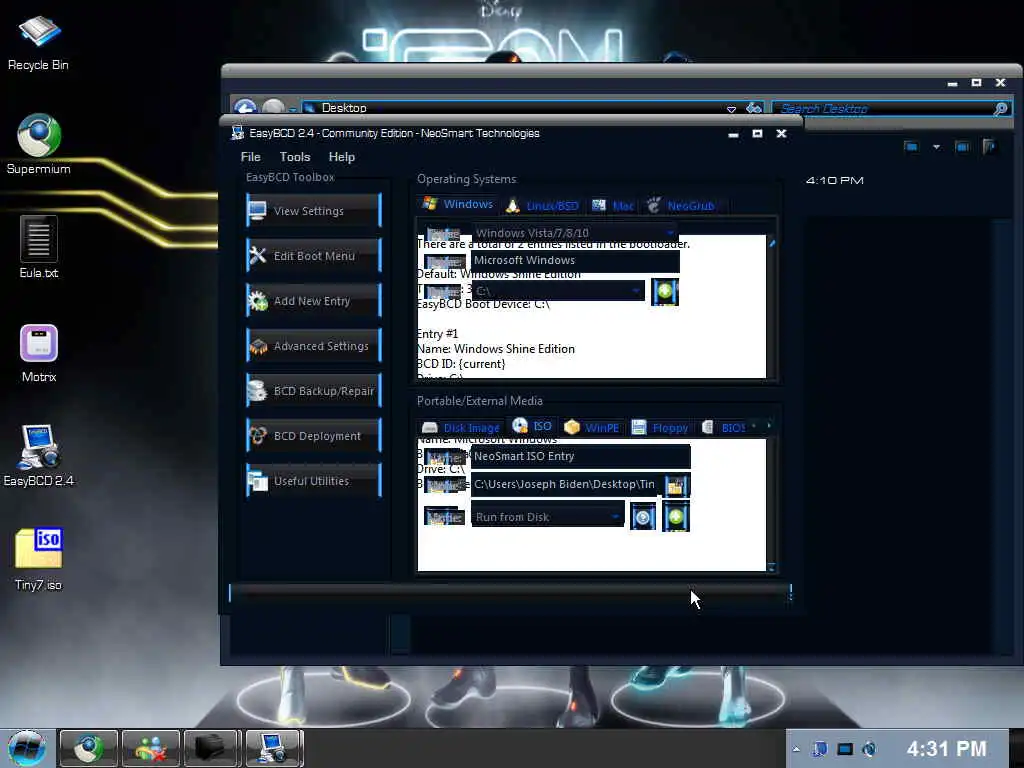Viewport: 1024px width, 768px height.
Task: Click the refresh icon beside the address bar
Action: (754, 108)
